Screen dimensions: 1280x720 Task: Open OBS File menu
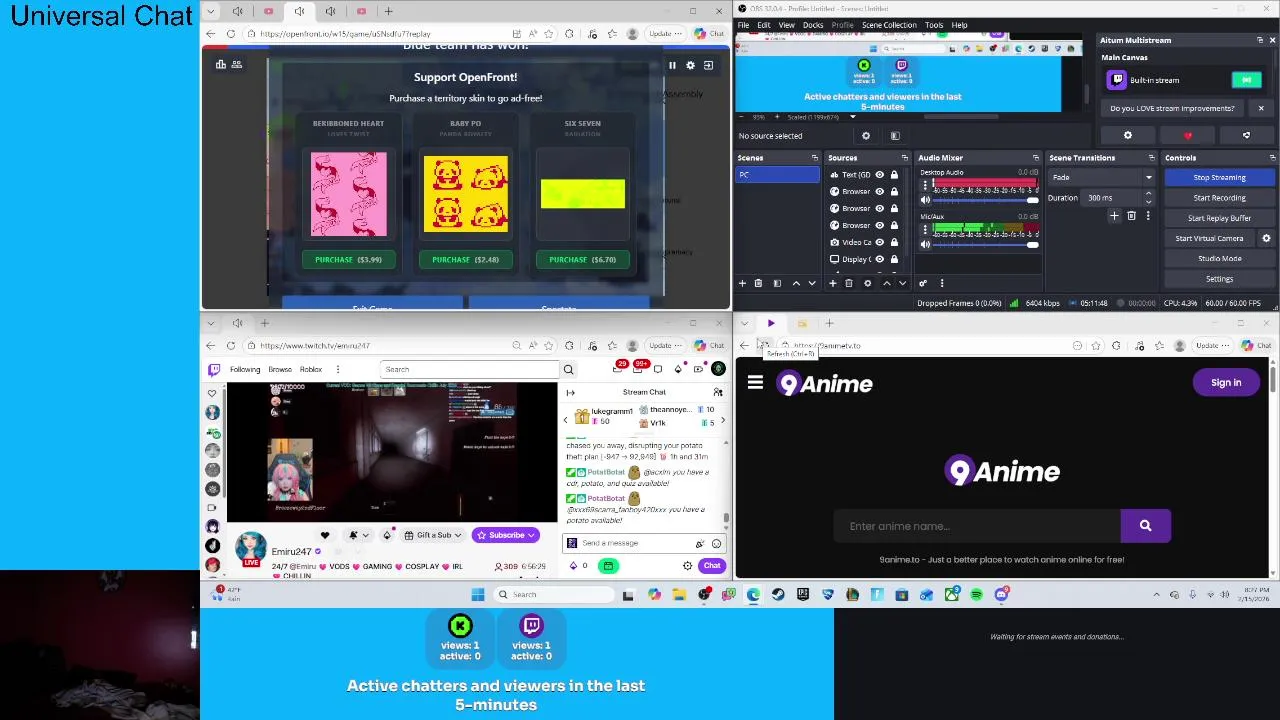(743, 25)
